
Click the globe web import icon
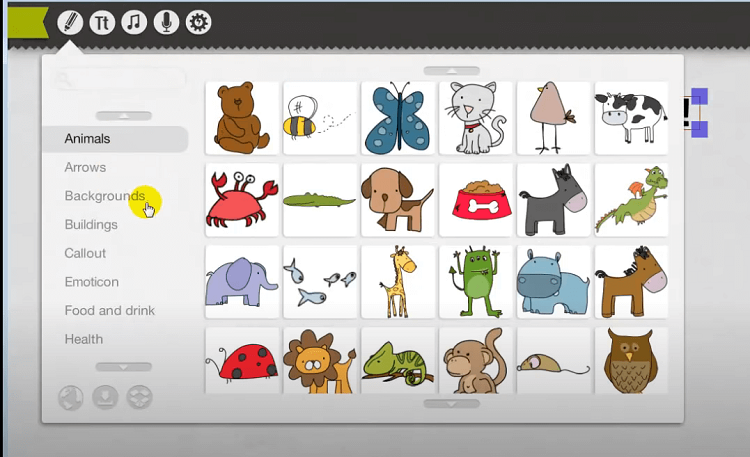pos(71,397)
